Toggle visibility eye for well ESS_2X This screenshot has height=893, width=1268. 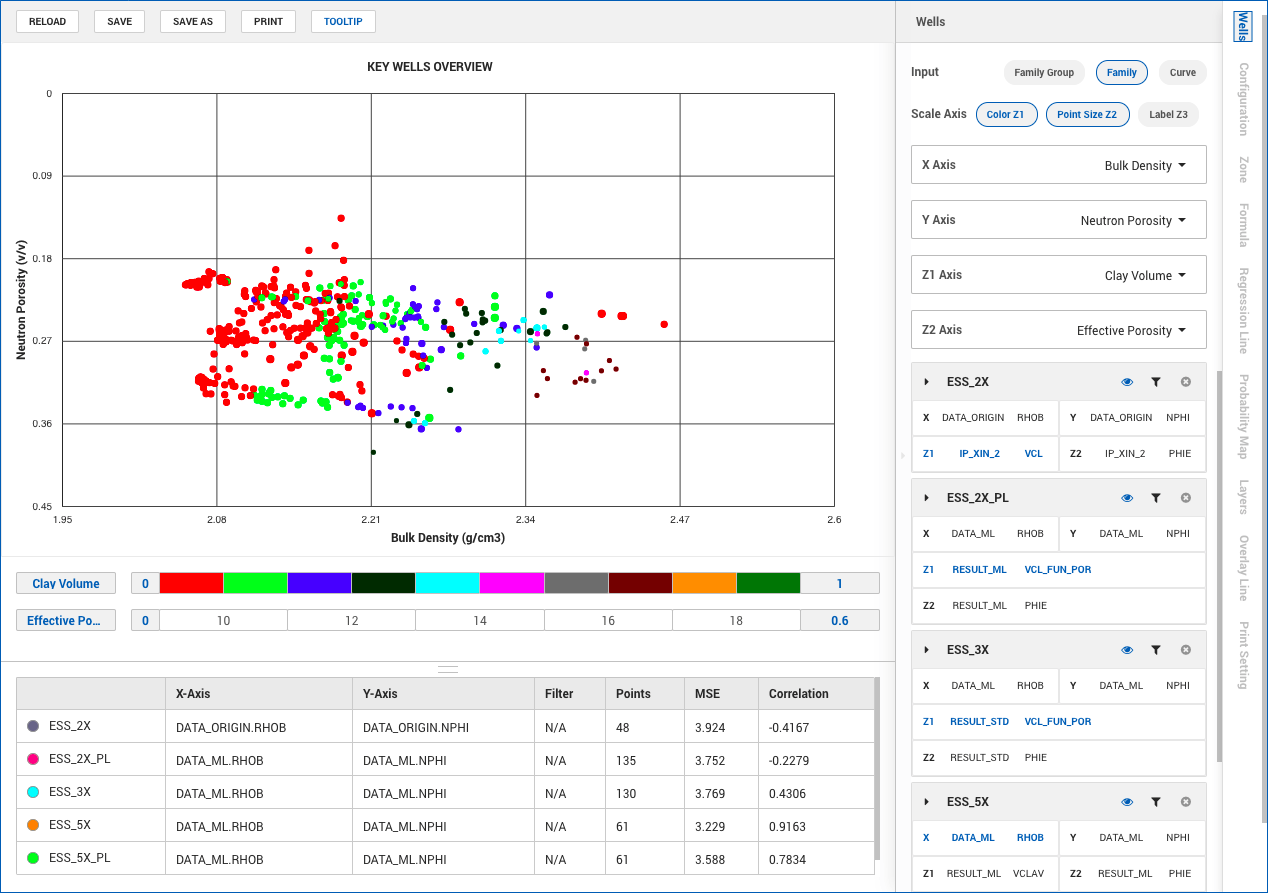[x=1127, y=382]
